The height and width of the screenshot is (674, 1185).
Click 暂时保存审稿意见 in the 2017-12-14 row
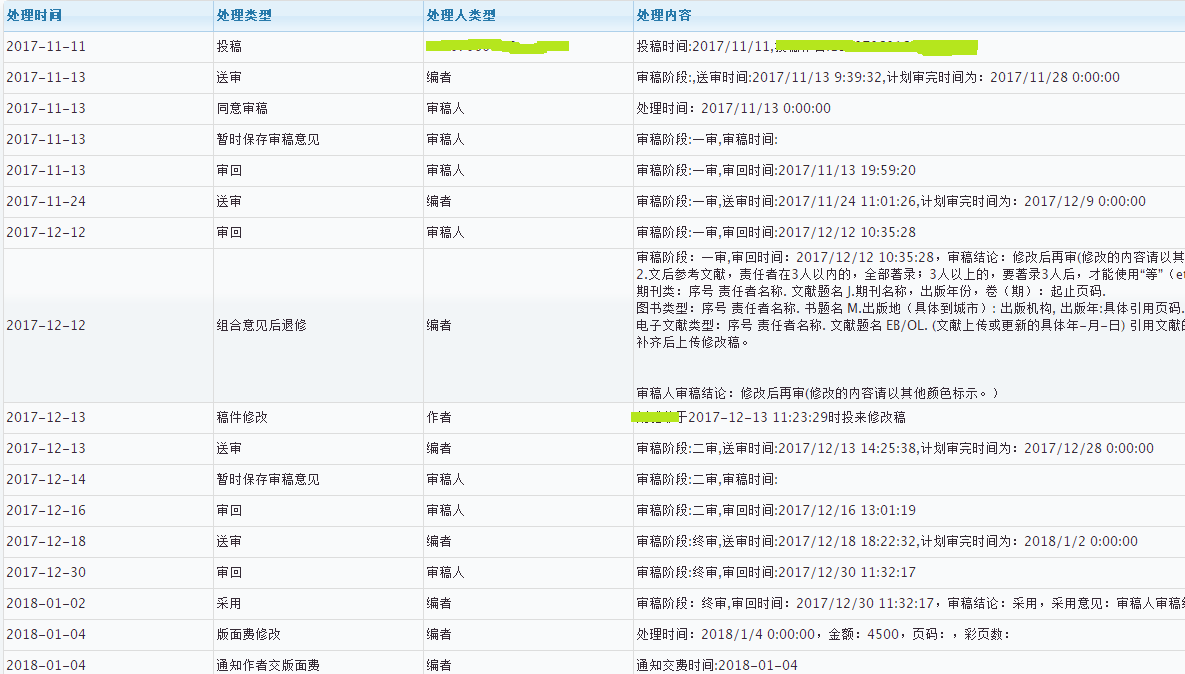(268, 479)
